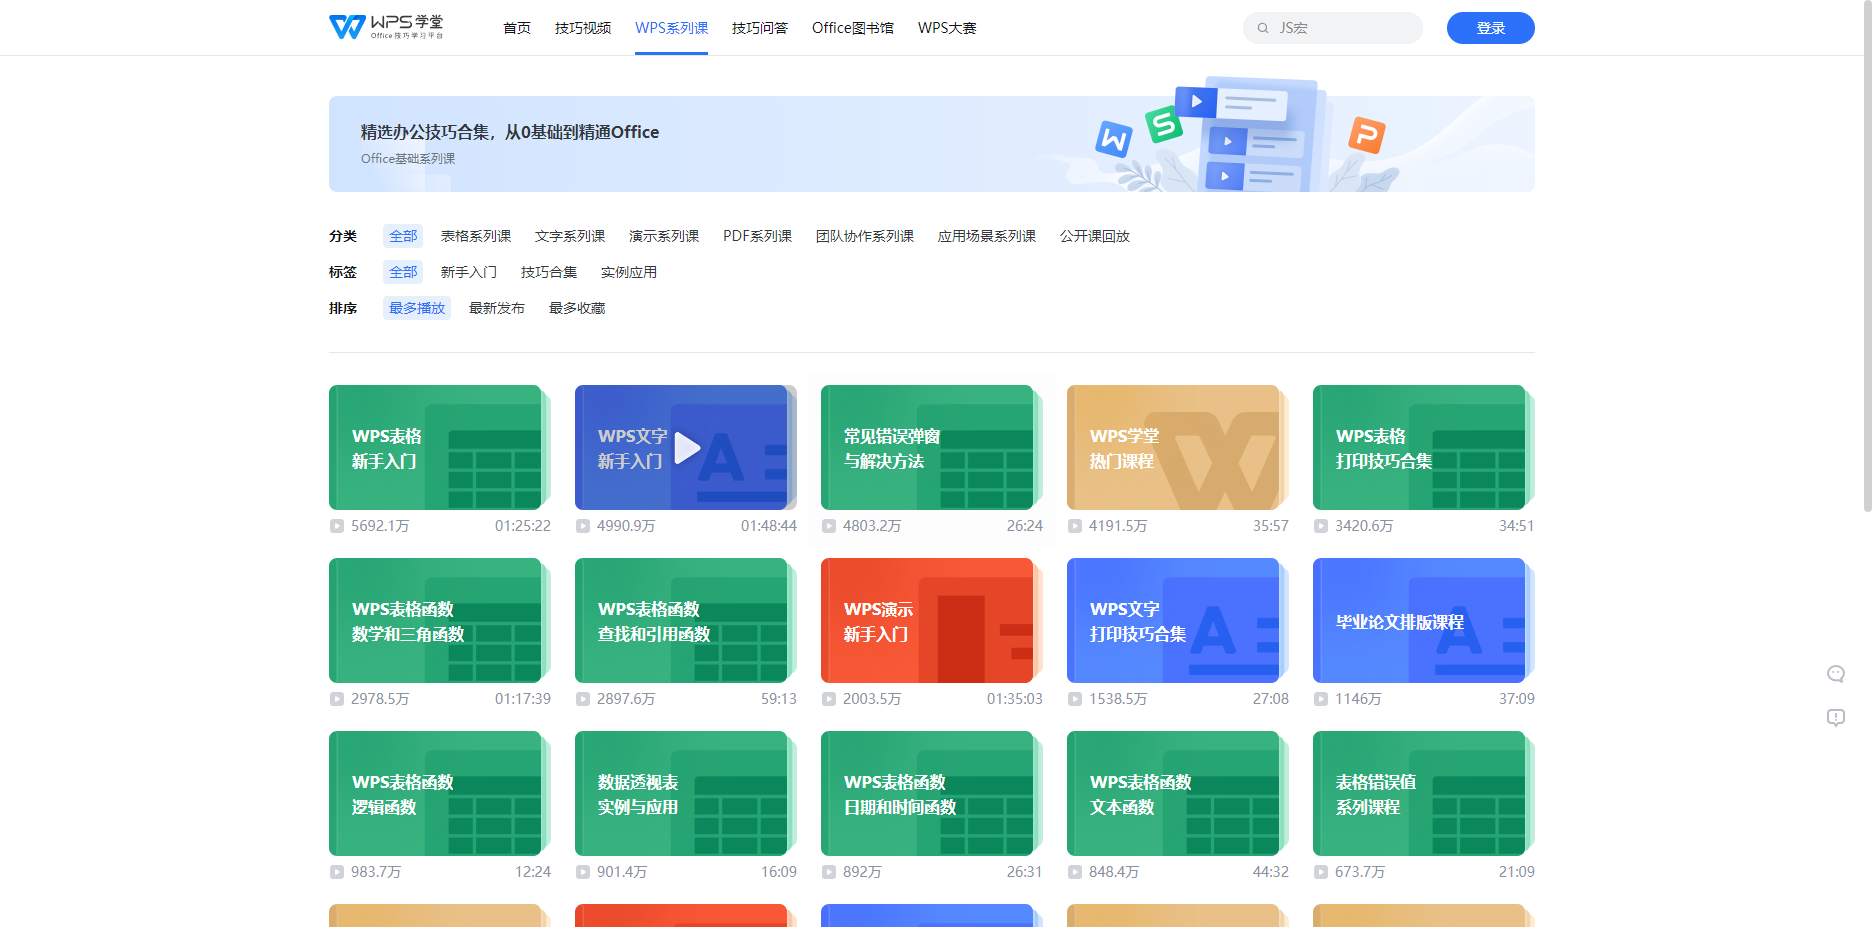1872x927 pixels.
Task: Open the WPS表格函数 文本函数 card
Action: pos(1178,794)
